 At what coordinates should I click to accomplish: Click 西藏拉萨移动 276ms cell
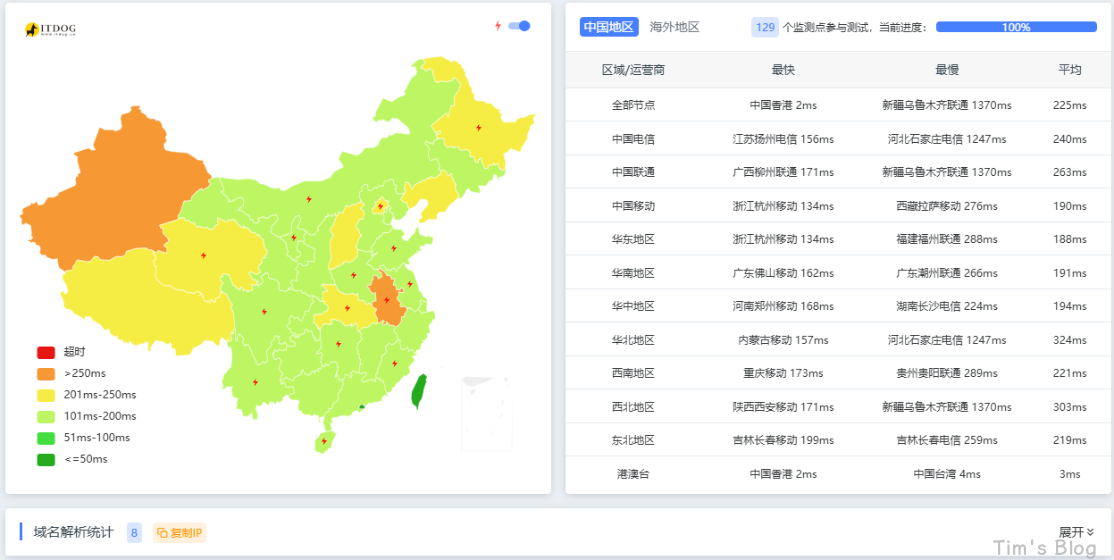[947, 206]
